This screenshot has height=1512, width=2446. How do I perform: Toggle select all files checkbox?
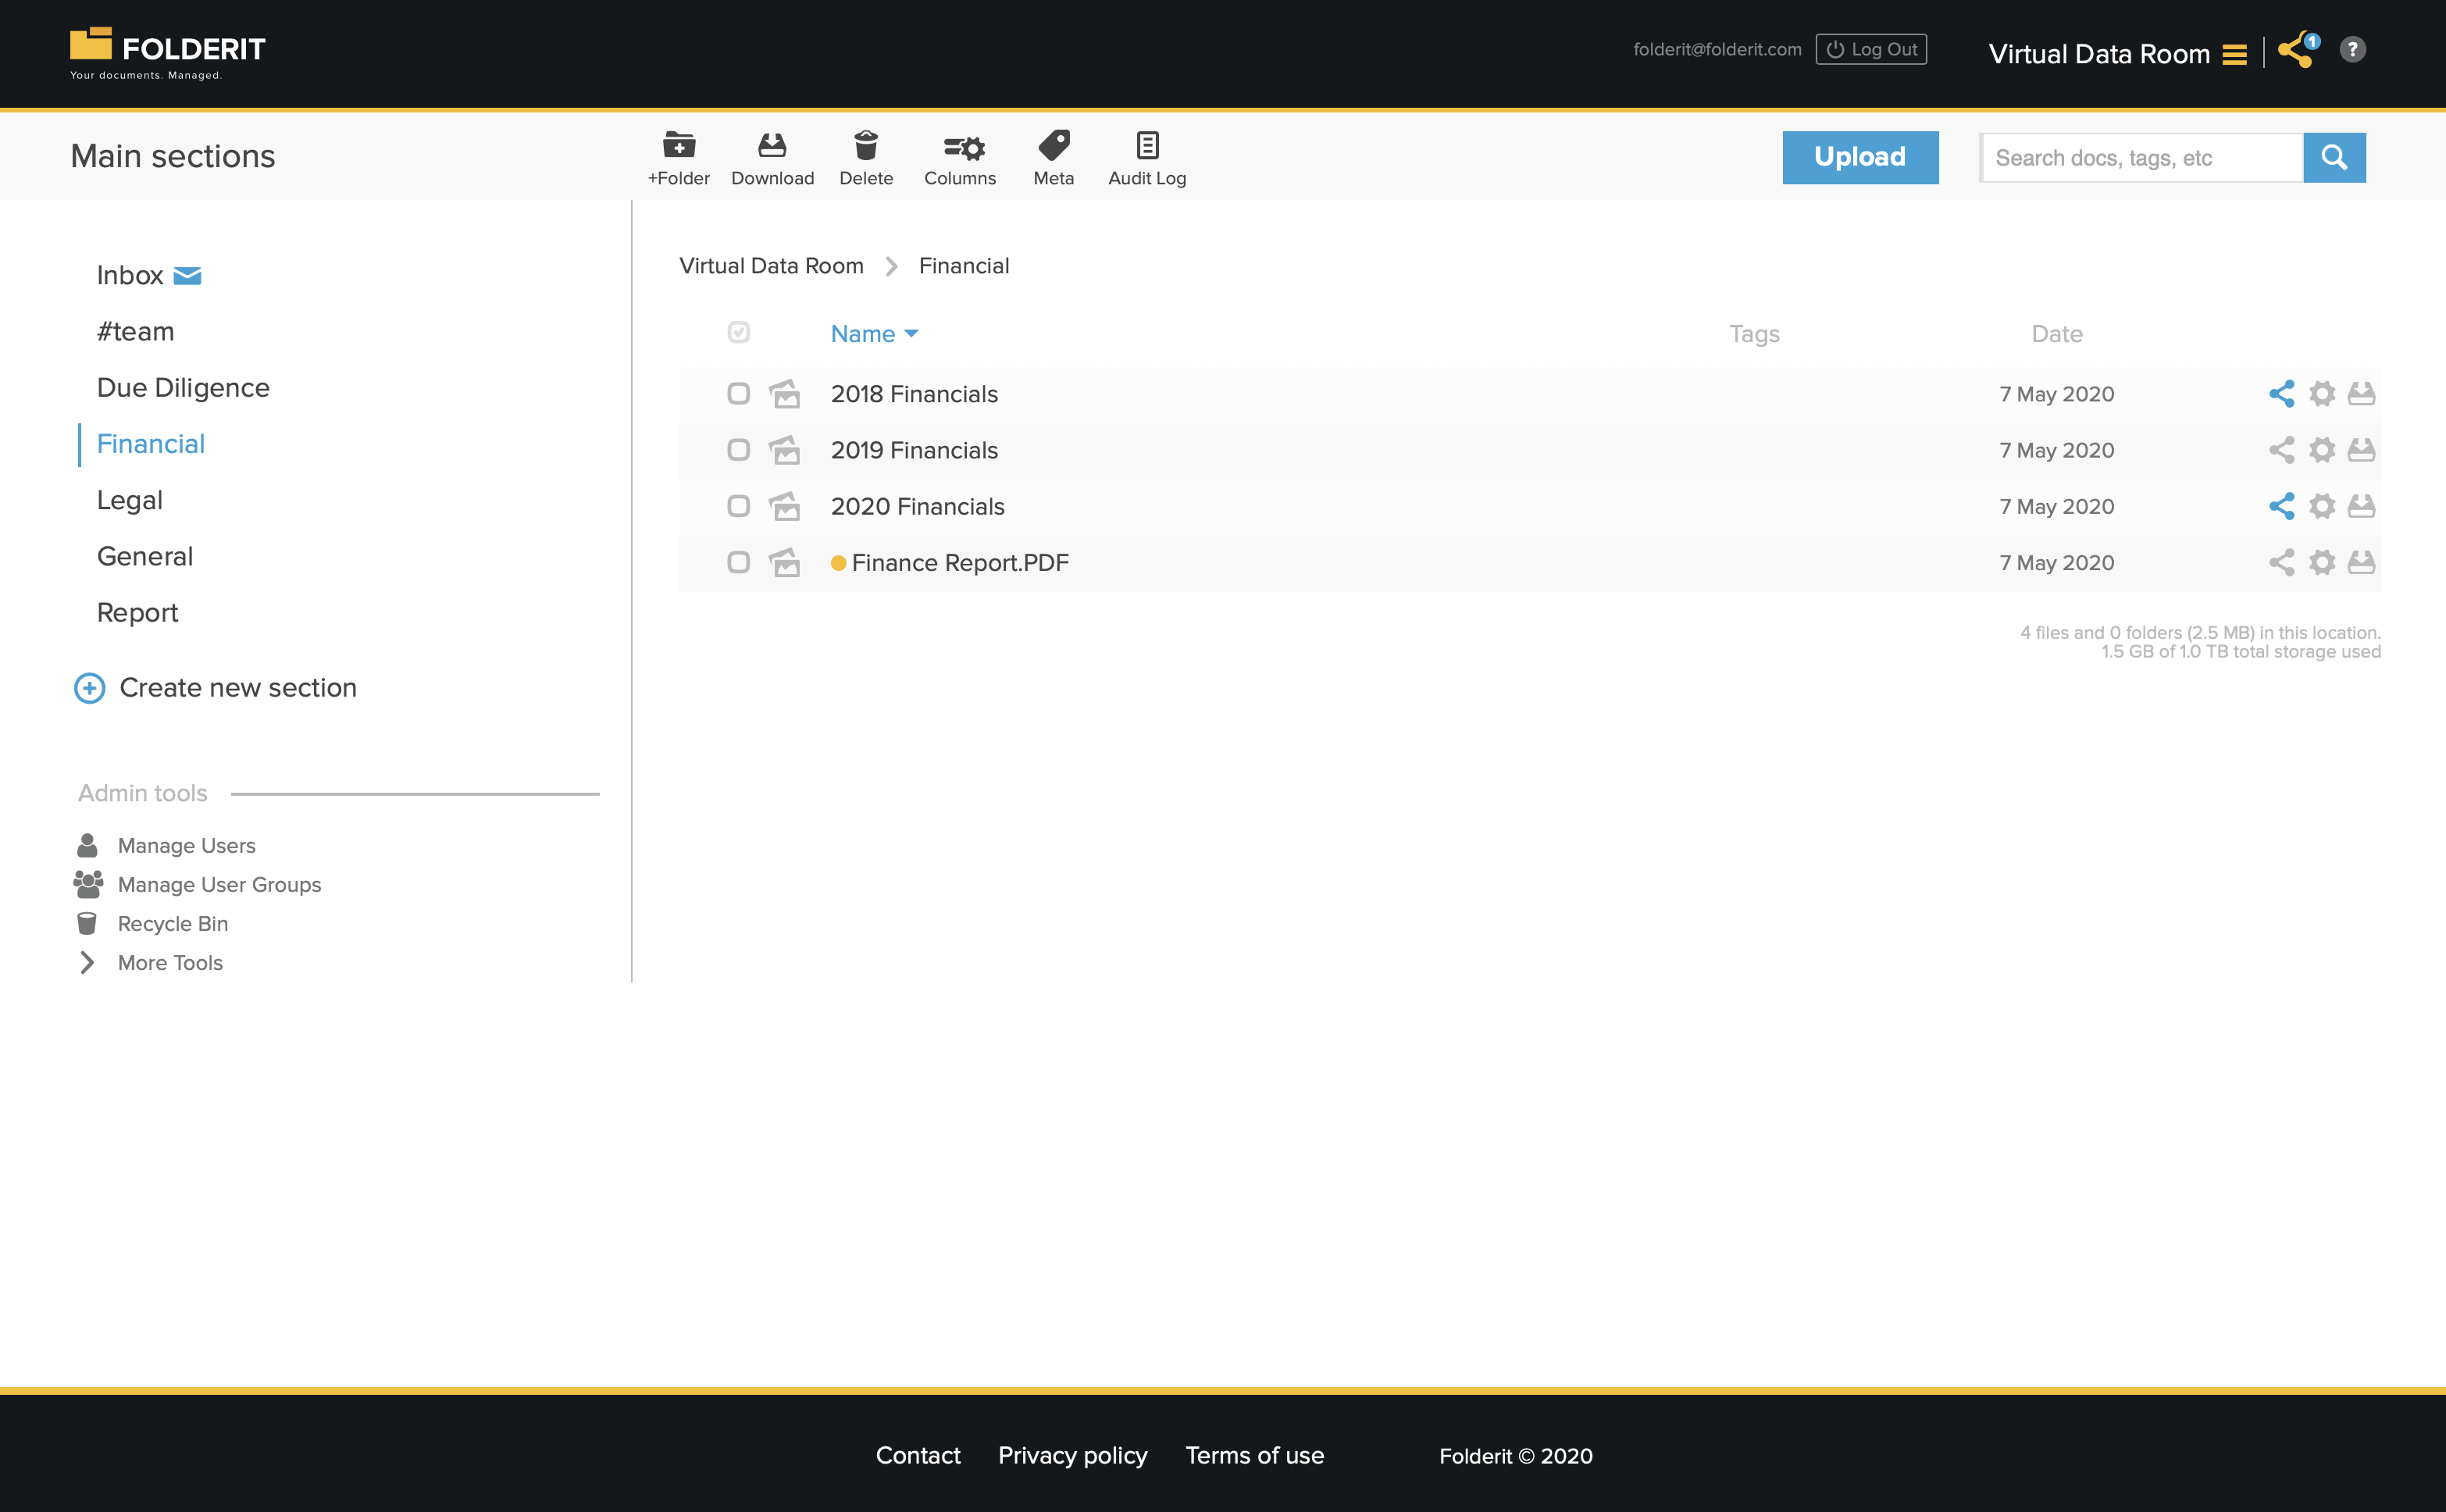739,332
